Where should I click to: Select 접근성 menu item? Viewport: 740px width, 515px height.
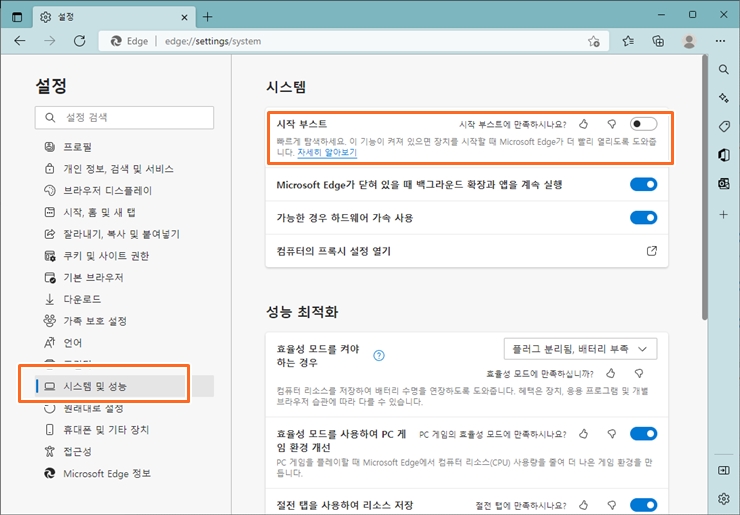(124, 451)
